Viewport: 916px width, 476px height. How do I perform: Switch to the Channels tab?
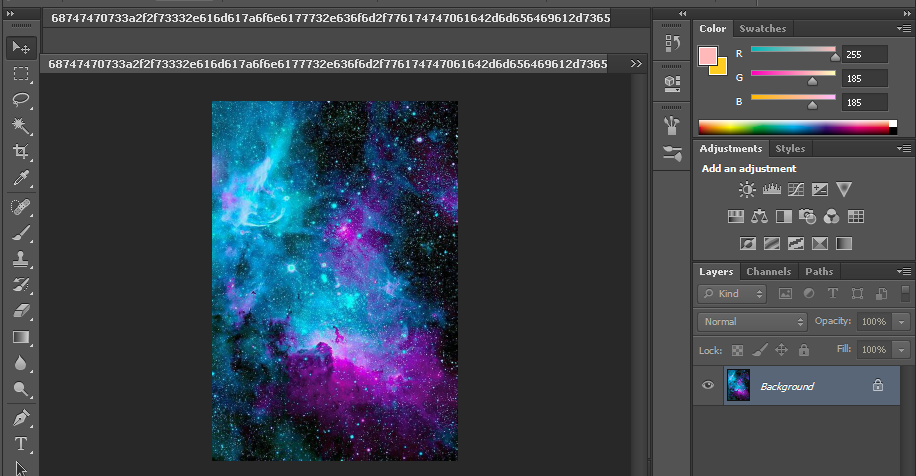click(768, 271)
